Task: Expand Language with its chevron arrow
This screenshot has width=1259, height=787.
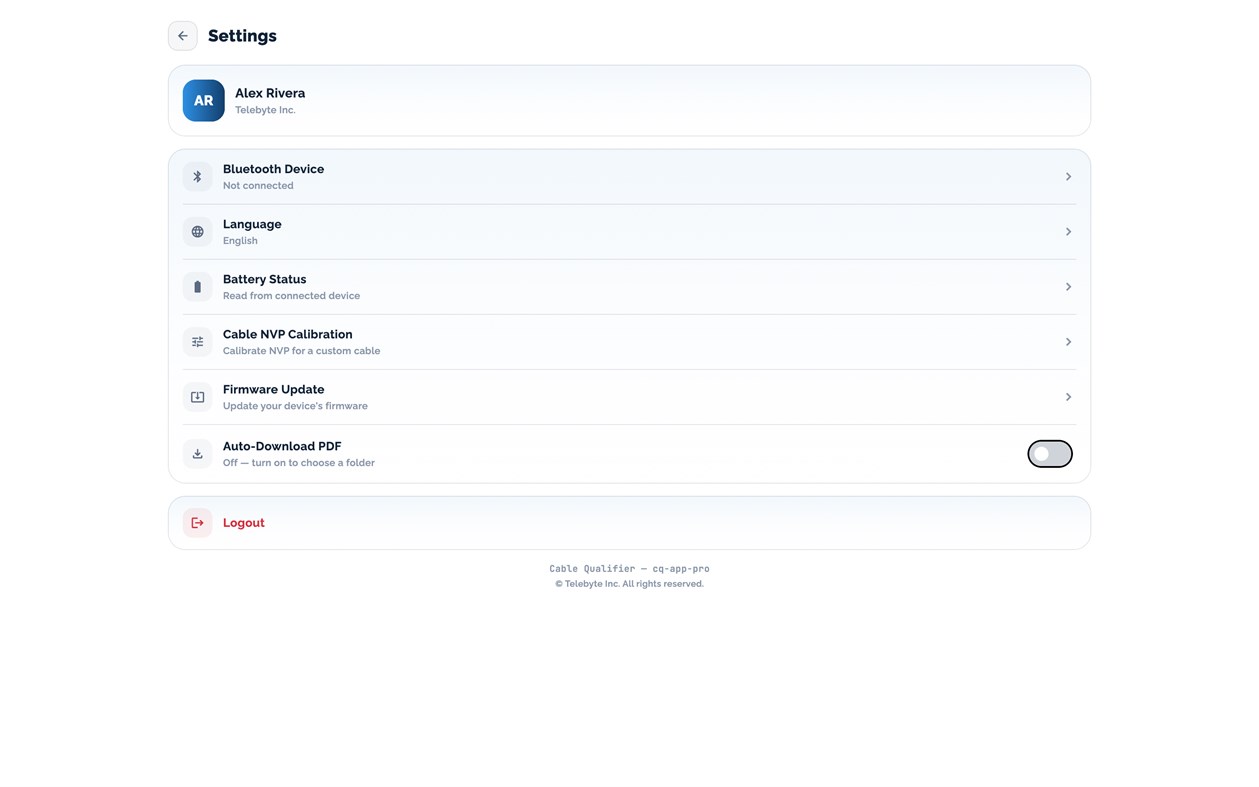Action: click(1068, 232)
